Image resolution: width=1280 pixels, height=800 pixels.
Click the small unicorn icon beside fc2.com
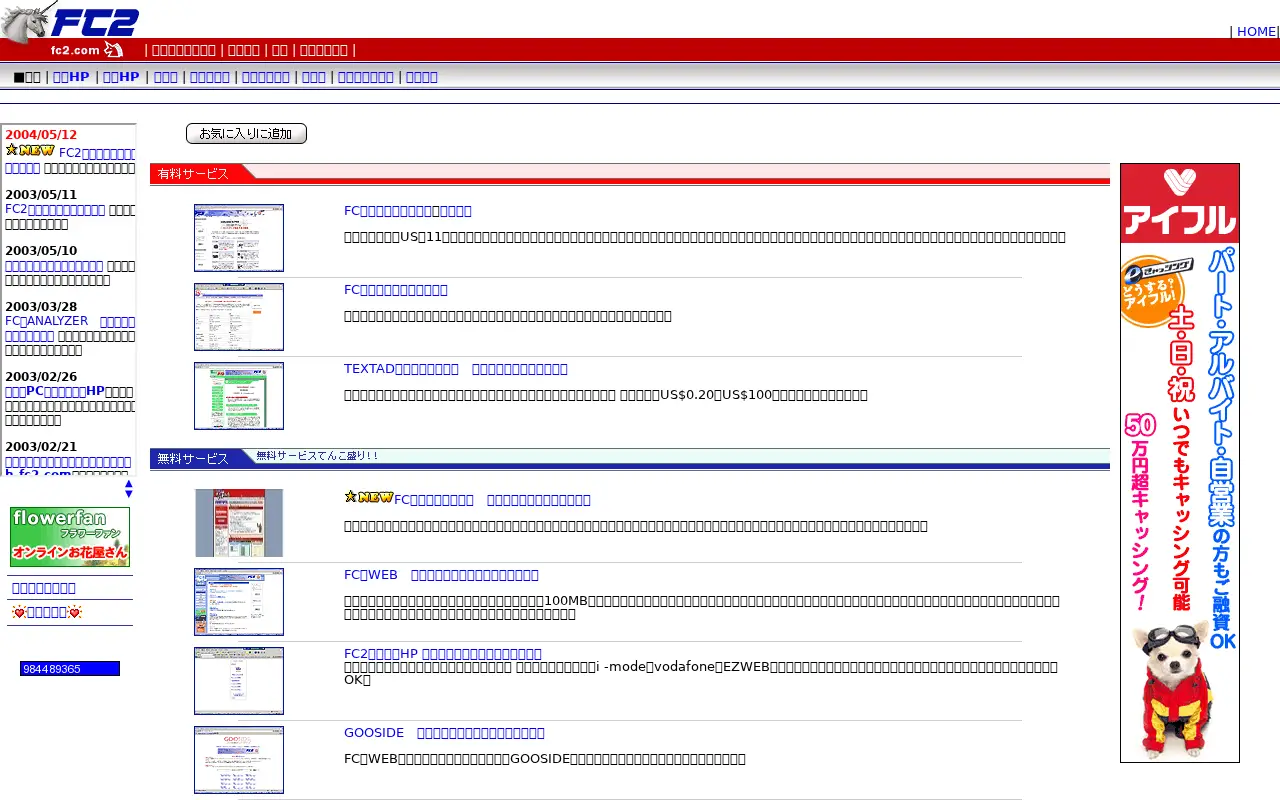pyautogui.click(x=113, y=50)
